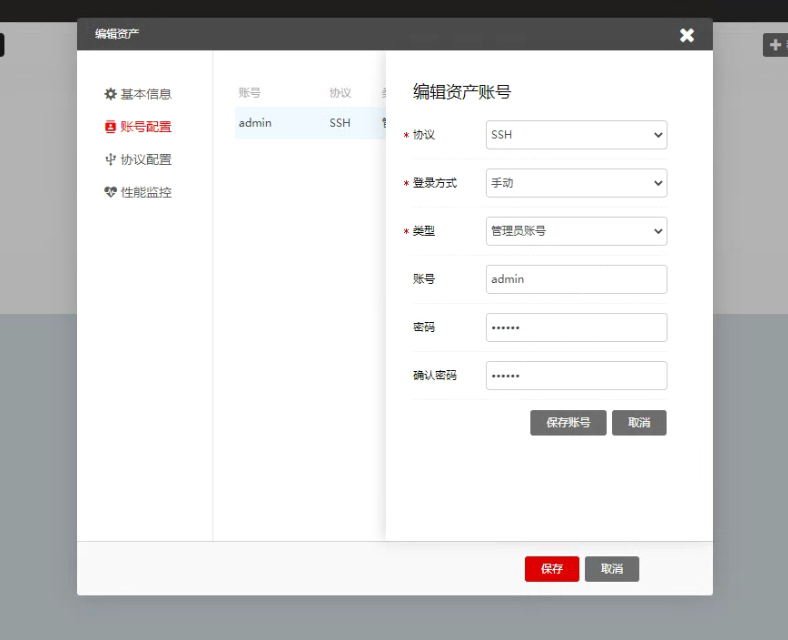The image size is (788, 640).
Task: Click the red 保存 button
Action: (552, 569)
